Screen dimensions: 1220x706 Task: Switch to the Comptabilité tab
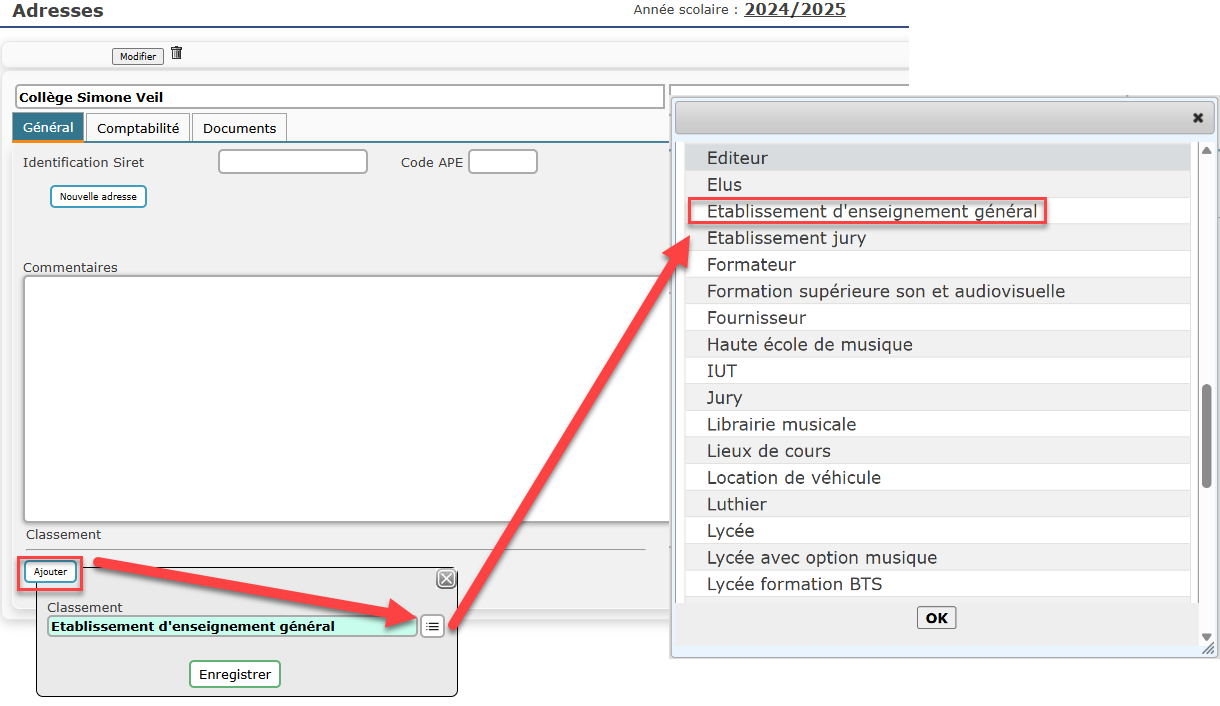click(138, 128)
